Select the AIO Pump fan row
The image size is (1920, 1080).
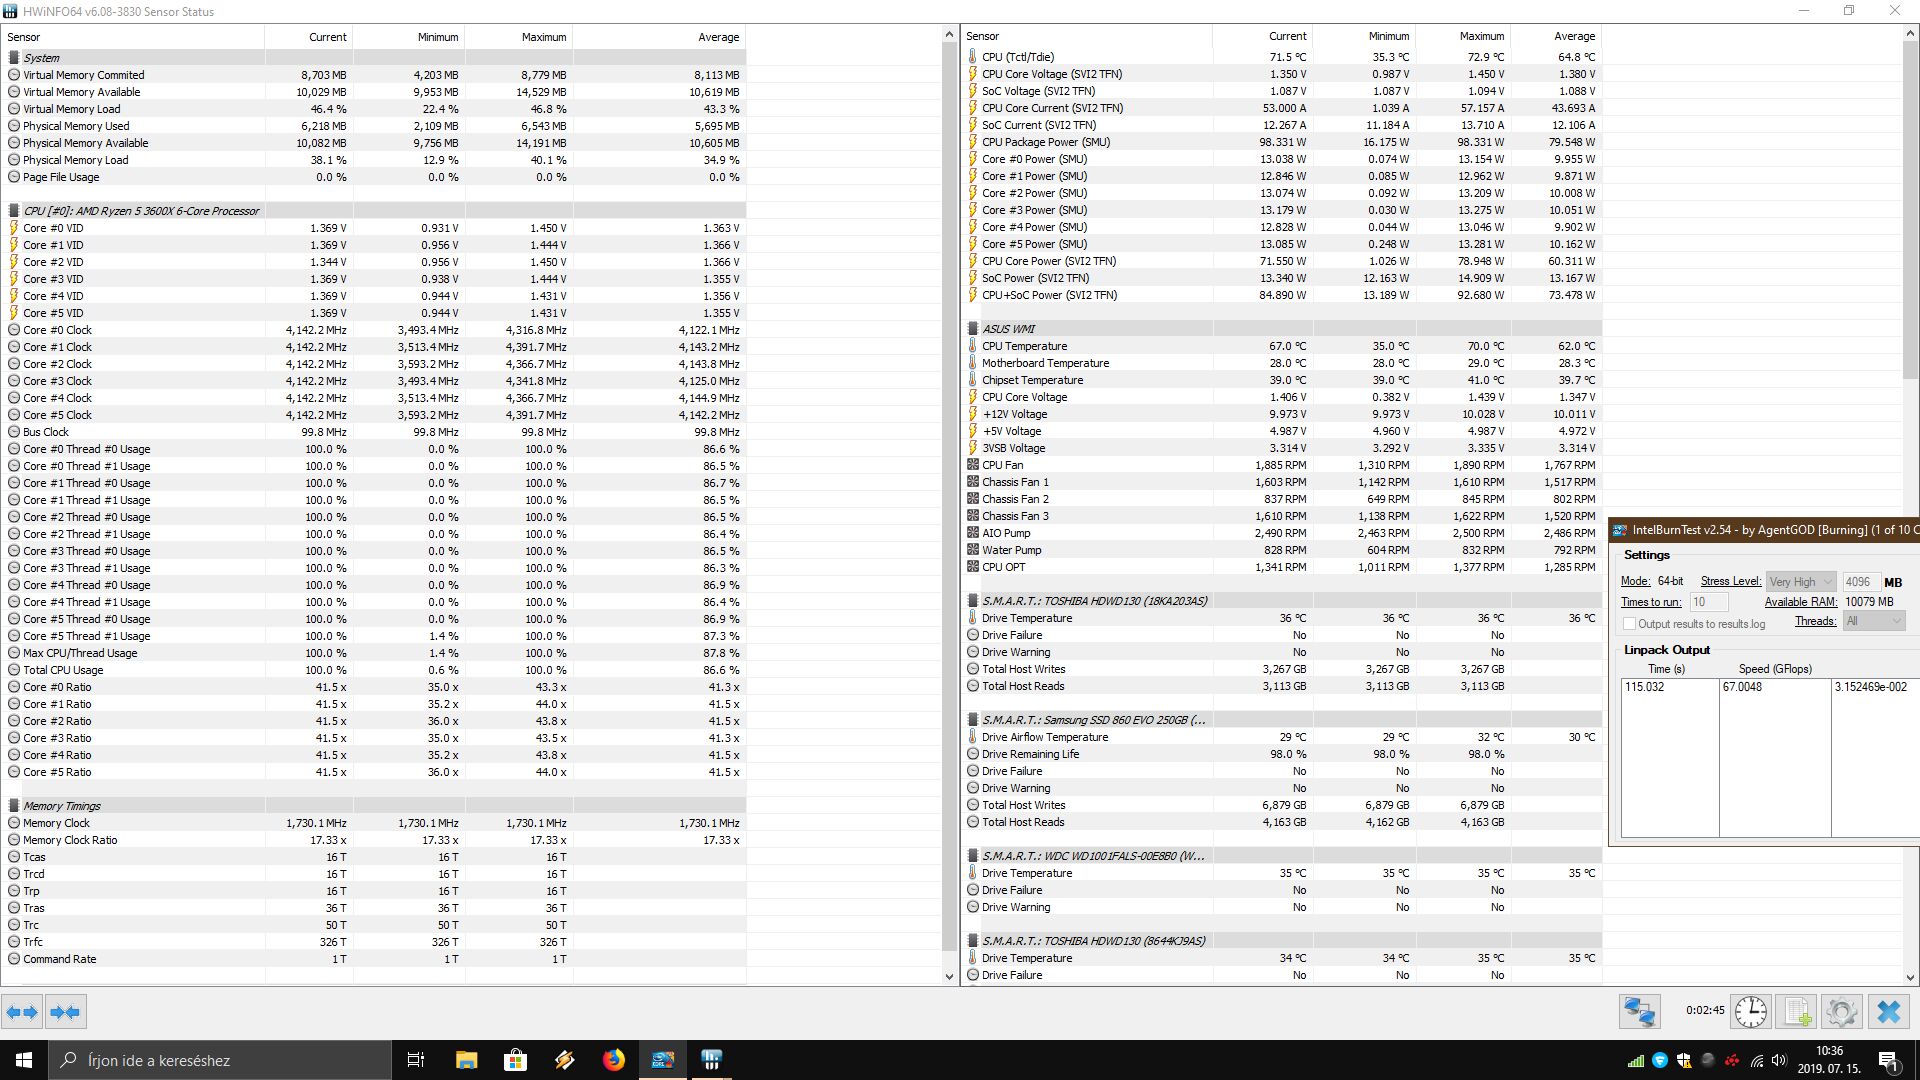click(x=1283, y=533)
